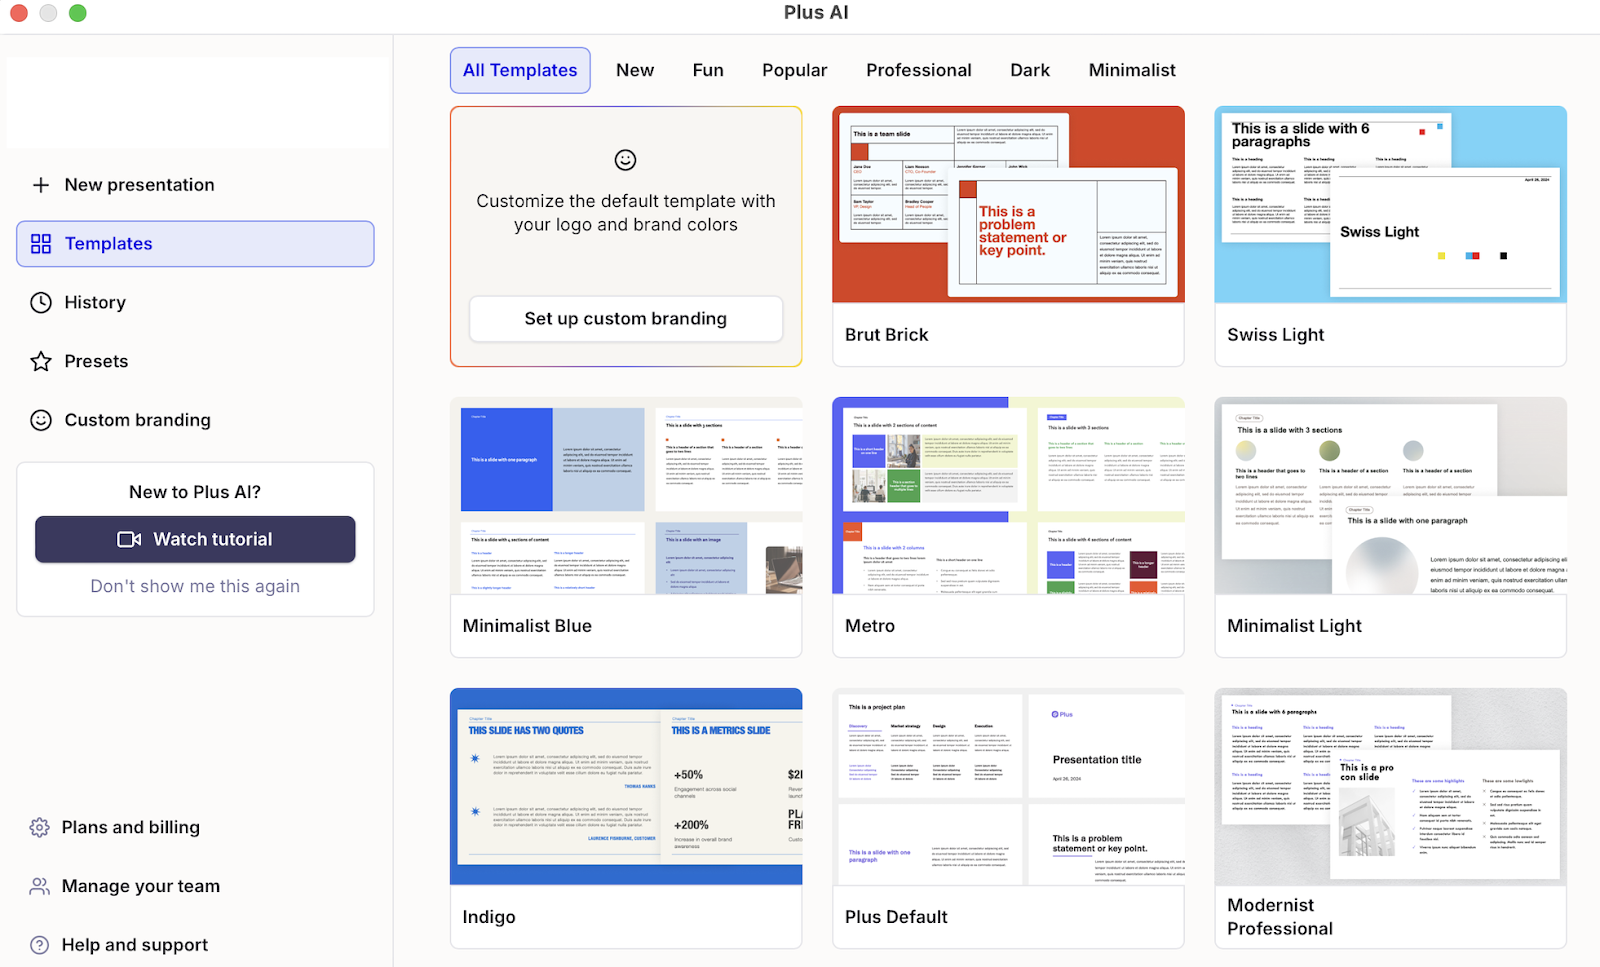Open the Popular templates tab
This screenshot has height=967, width=1600.
pyautogui.click(x=795, y=71)
